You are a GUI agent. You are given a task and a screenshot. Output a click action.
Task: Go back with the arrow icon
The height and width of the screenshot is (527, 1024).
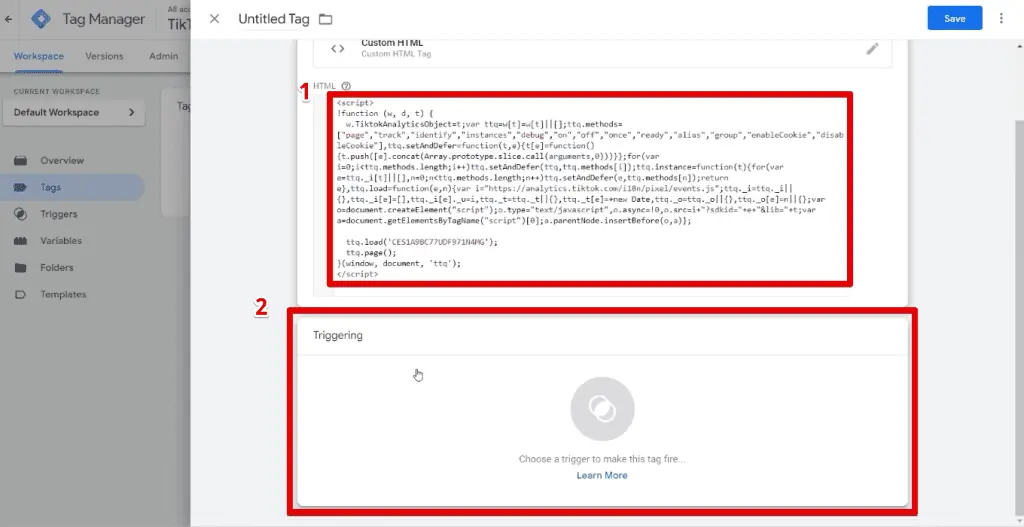(x=8, y=19)
